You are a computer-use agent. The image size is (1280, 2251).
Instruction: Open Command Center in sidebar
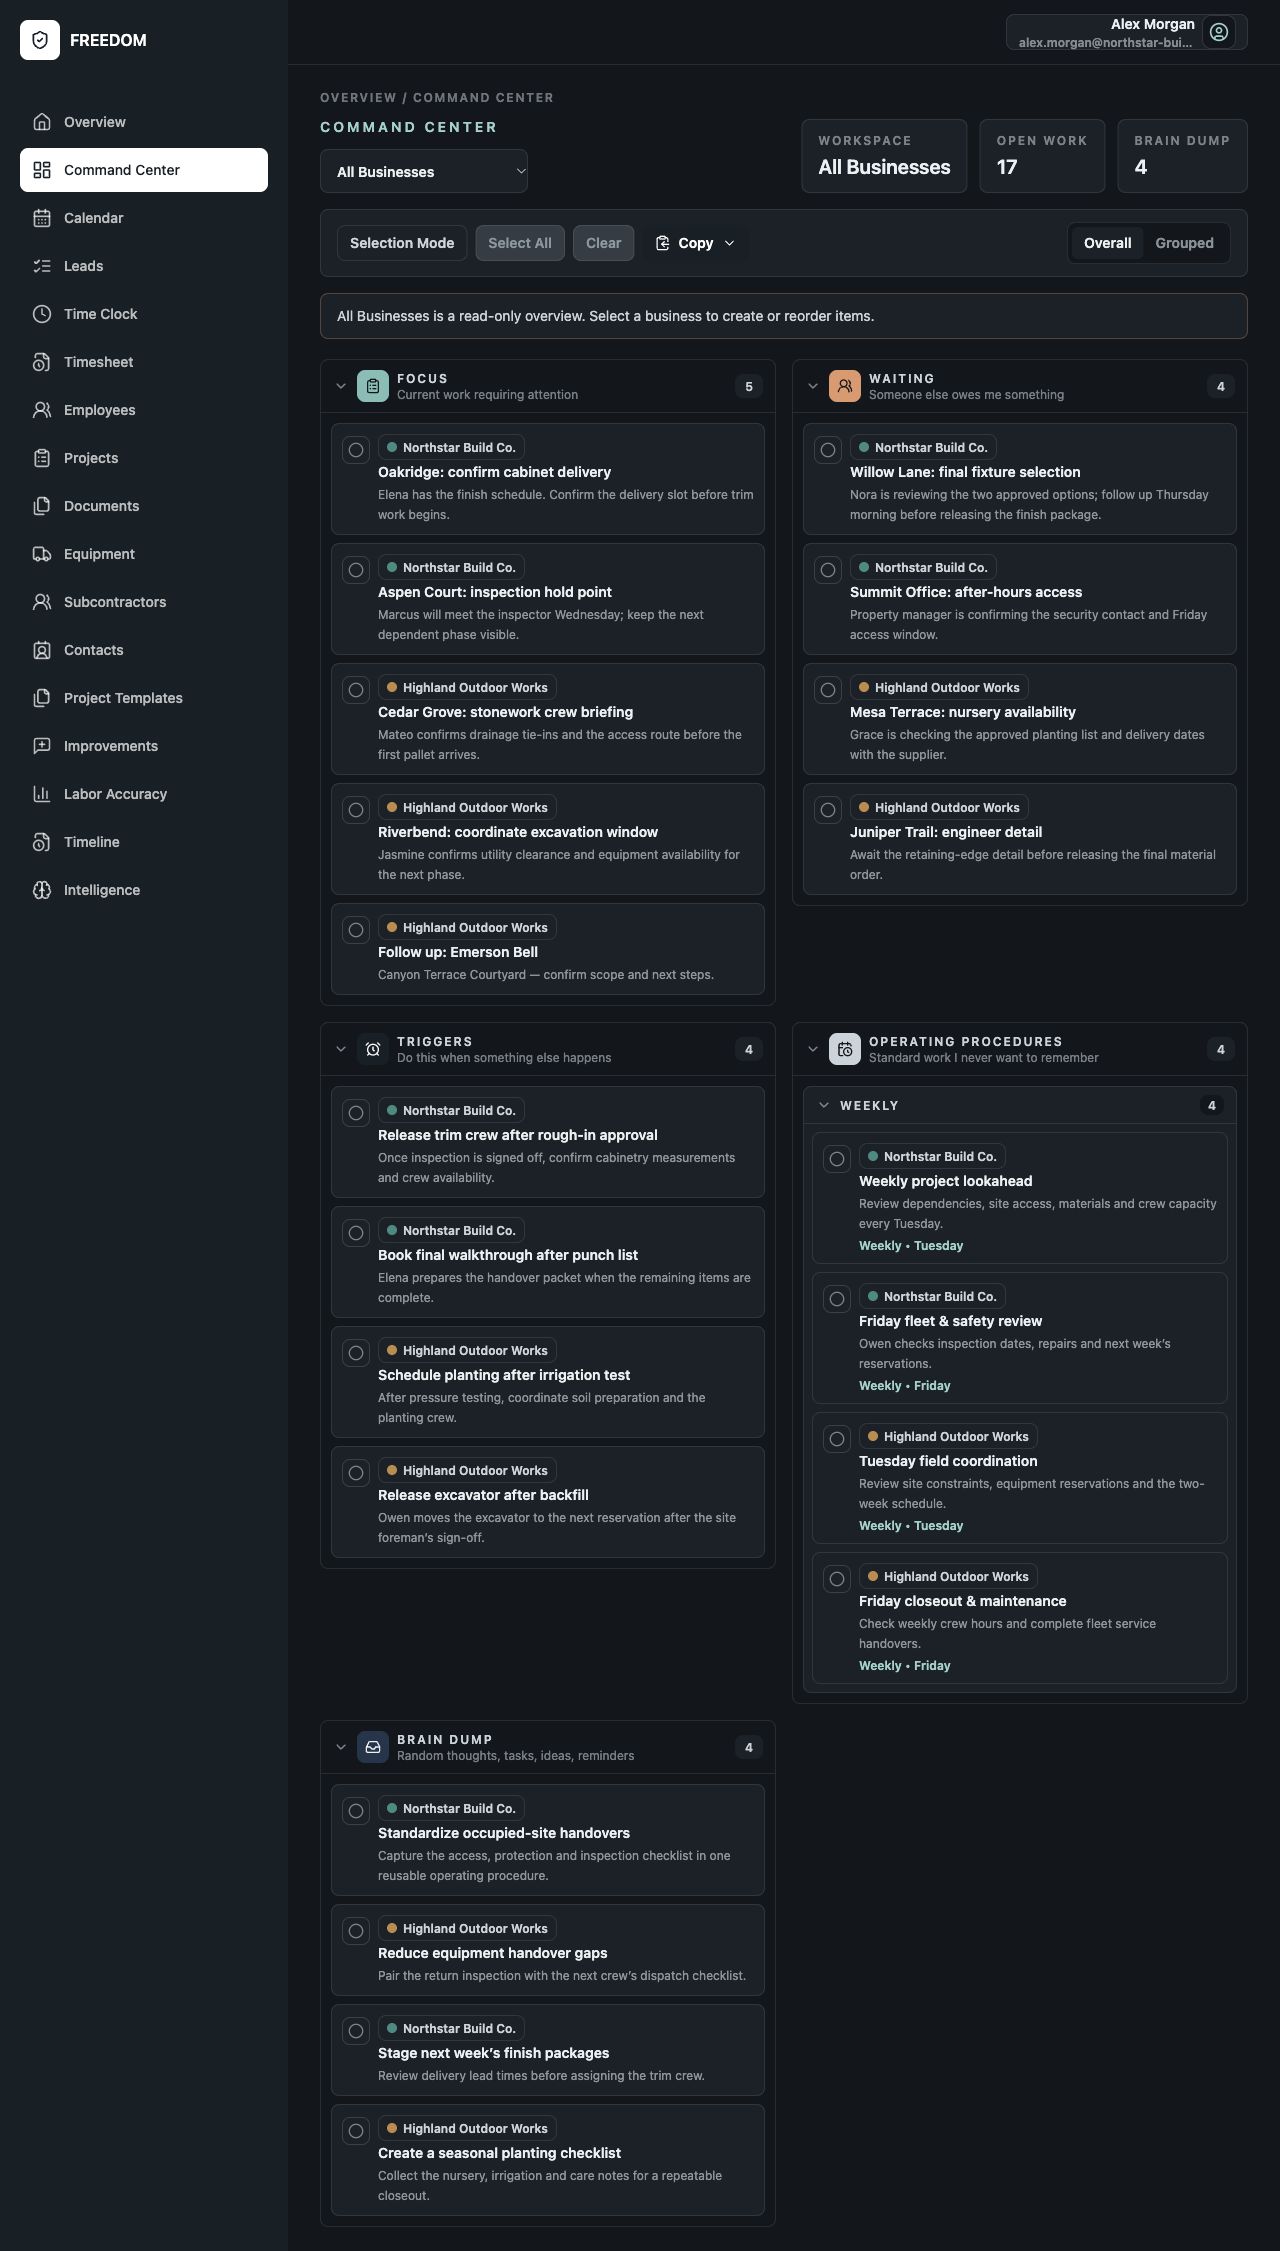[x=144, y=170]
